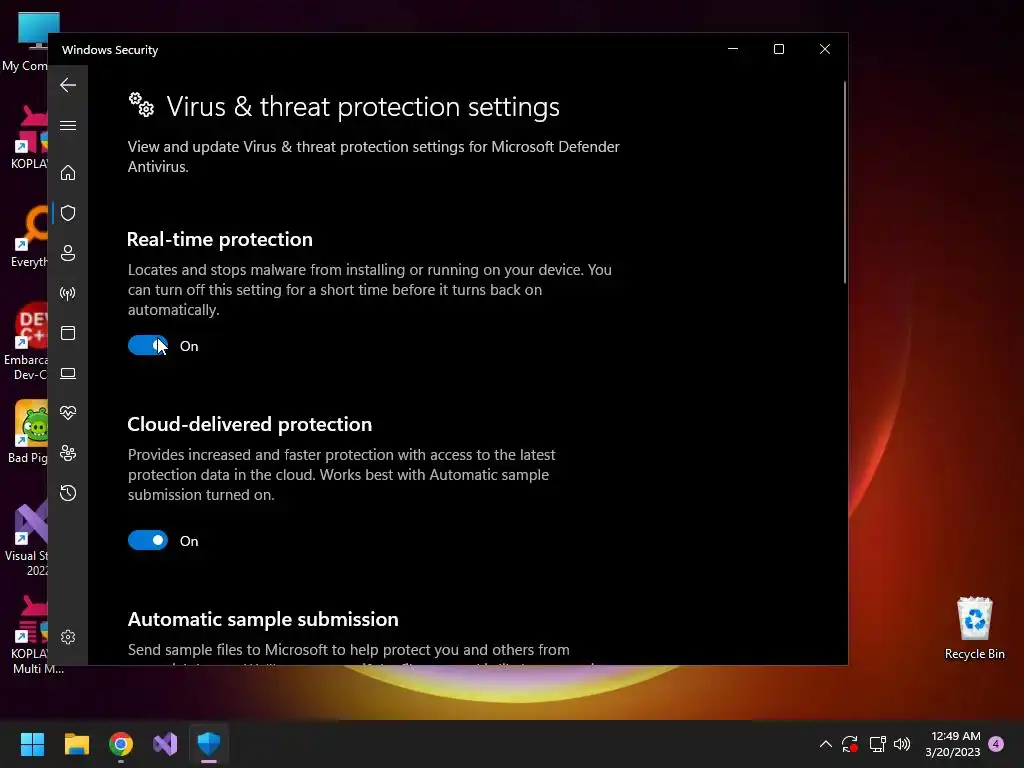The width and height of the screenshot is (1024, 768).
Task: Open the taskbar clock and date
Action: 953,744
